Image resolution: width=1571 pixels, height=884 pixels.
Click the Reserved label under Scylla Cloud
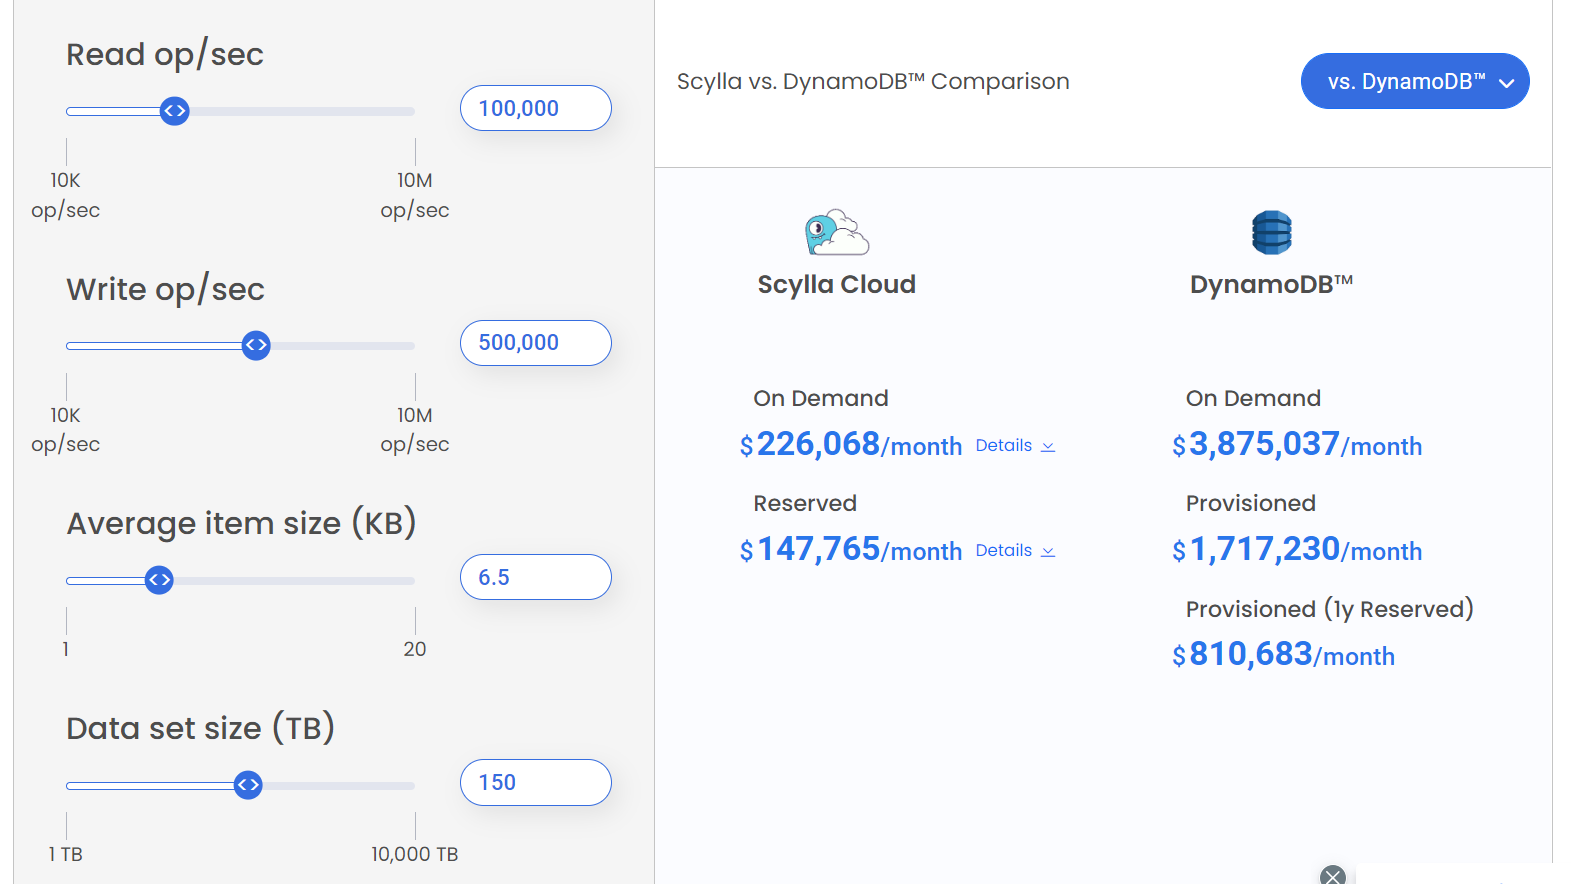click(805, 503)
